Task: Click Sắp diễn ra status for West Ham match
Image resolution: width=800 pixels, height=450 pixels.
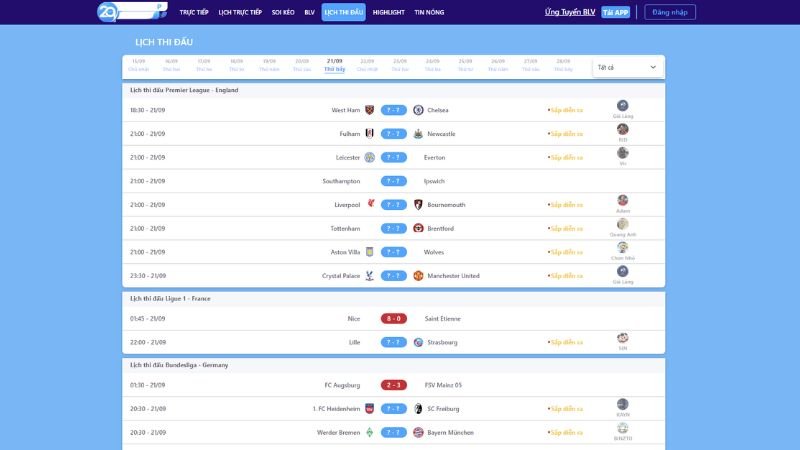Action: [x=565, y=110]
